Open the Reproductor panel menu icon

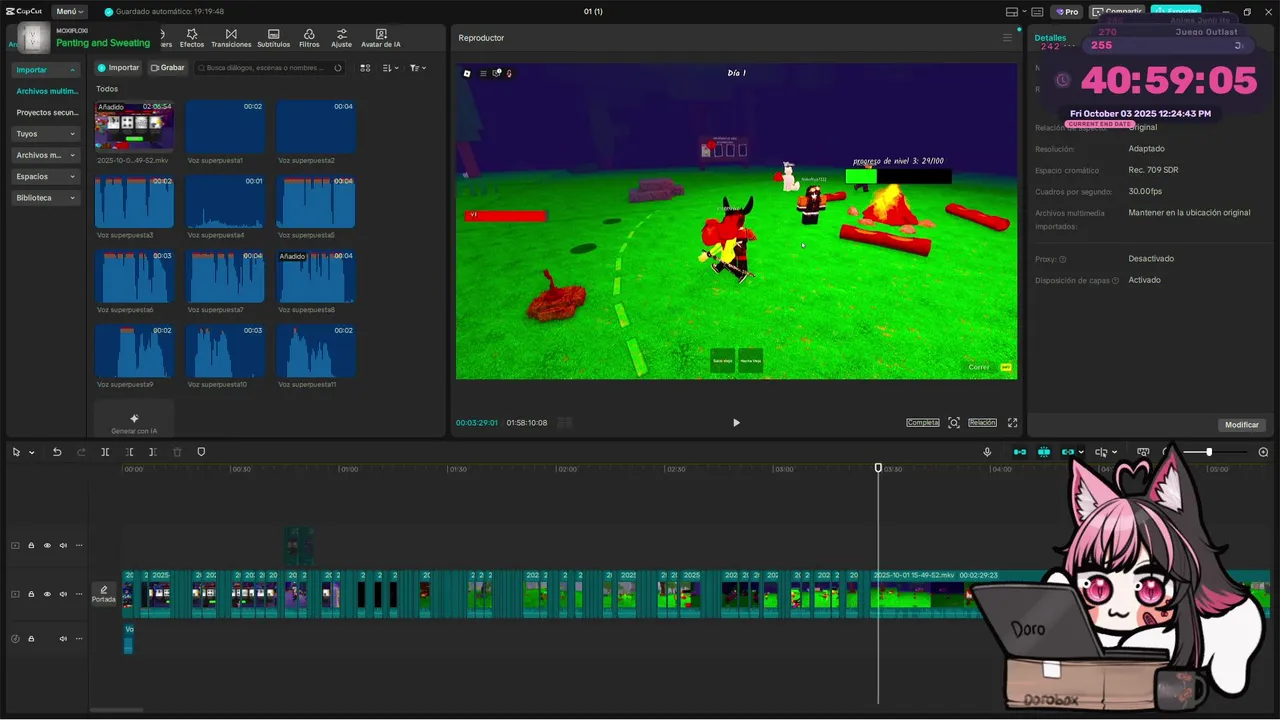[1007, 38]
